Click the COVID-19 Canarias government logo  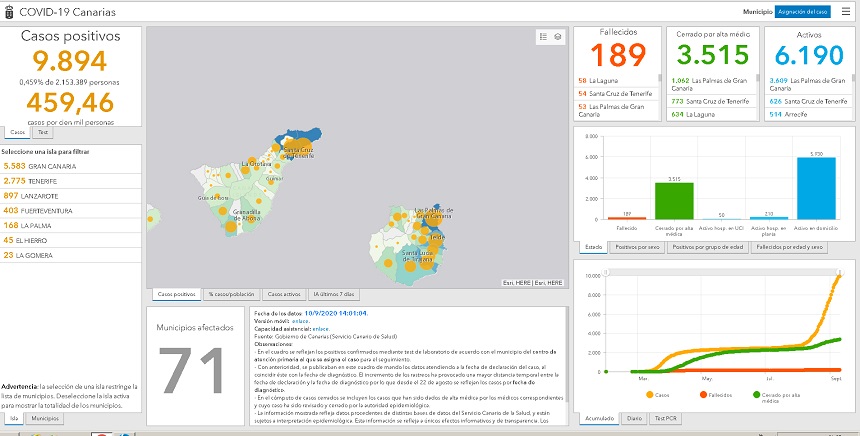tap(9, 11)
